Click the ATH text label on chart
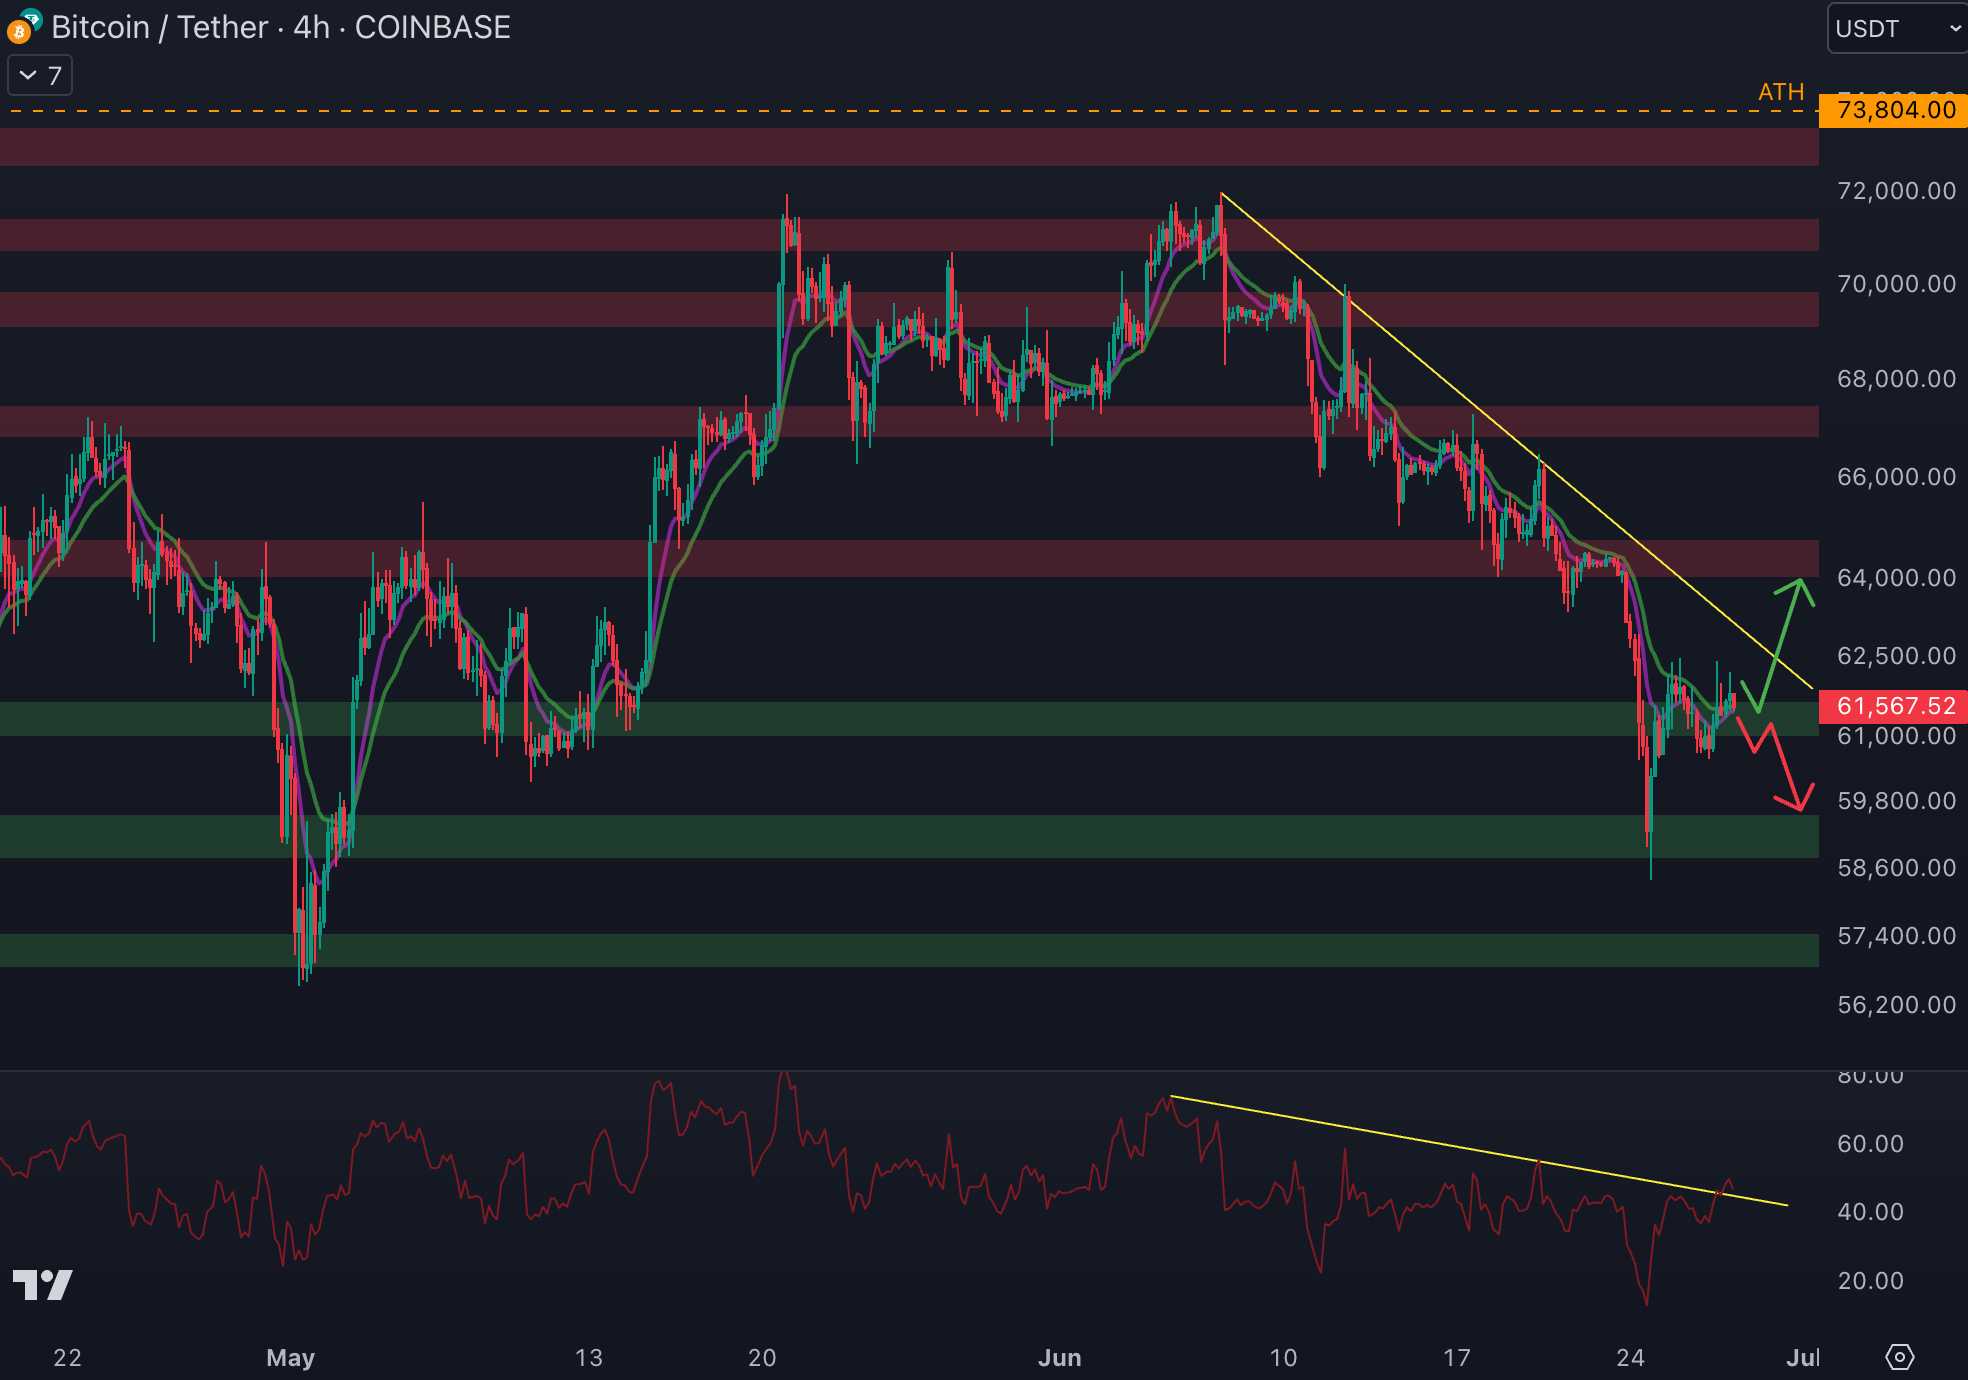1968x1380 pixels. (x=1780, y=92)
